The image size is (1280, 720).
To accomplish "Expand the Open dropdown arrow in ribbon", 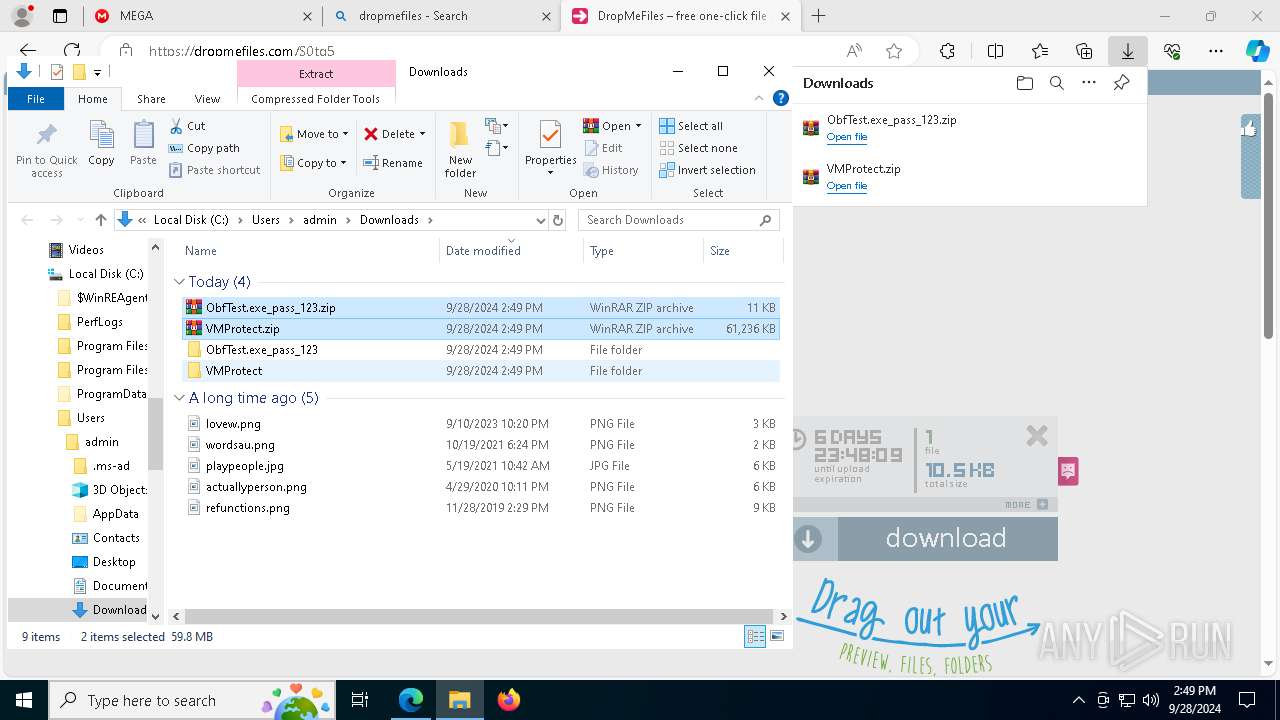I will (638, 126).
